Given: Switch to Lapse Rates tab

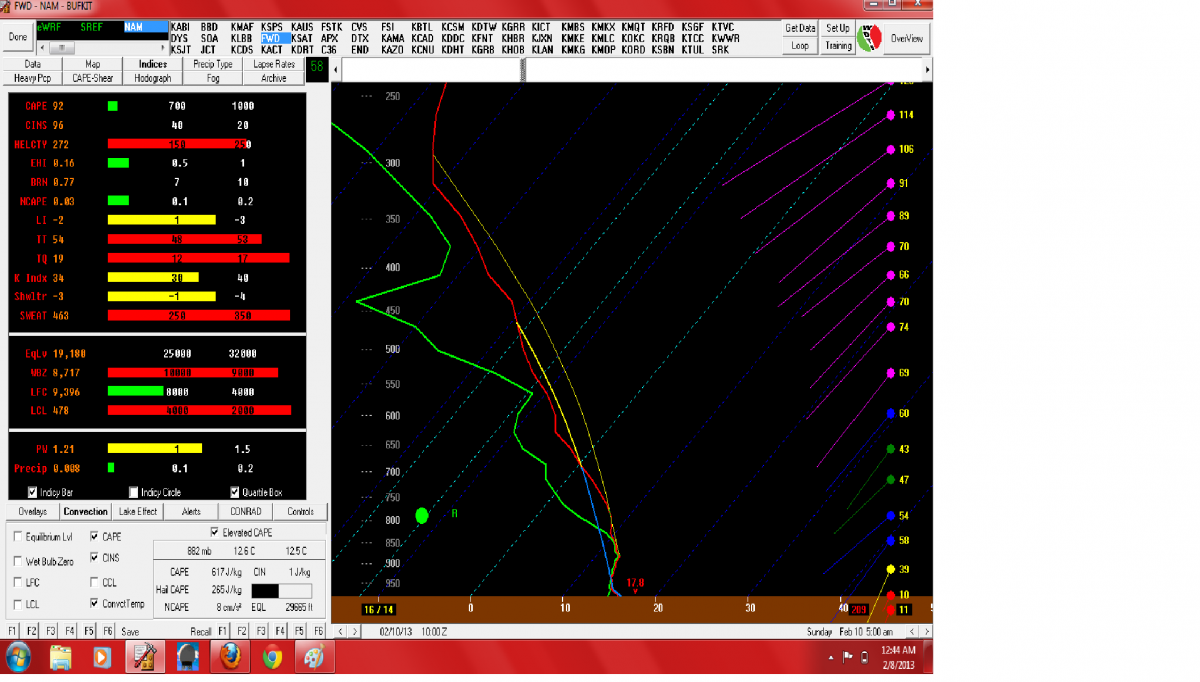Looking at the screenshot, I should coord(273,64).
